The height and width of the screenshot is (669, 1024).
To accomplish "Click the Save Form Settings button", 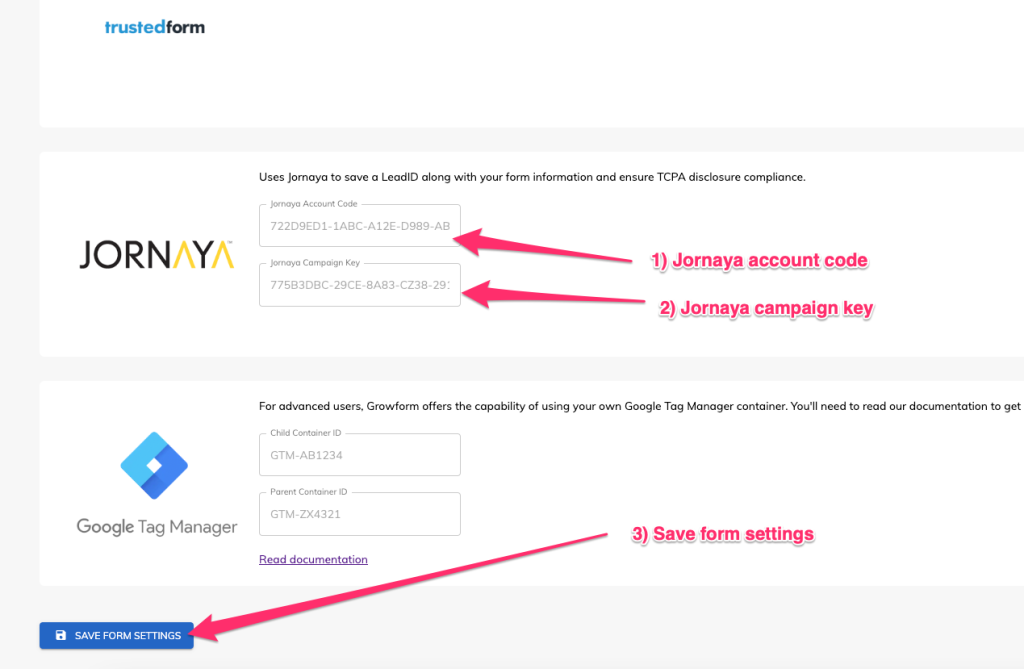I will (x=116, y=635).
